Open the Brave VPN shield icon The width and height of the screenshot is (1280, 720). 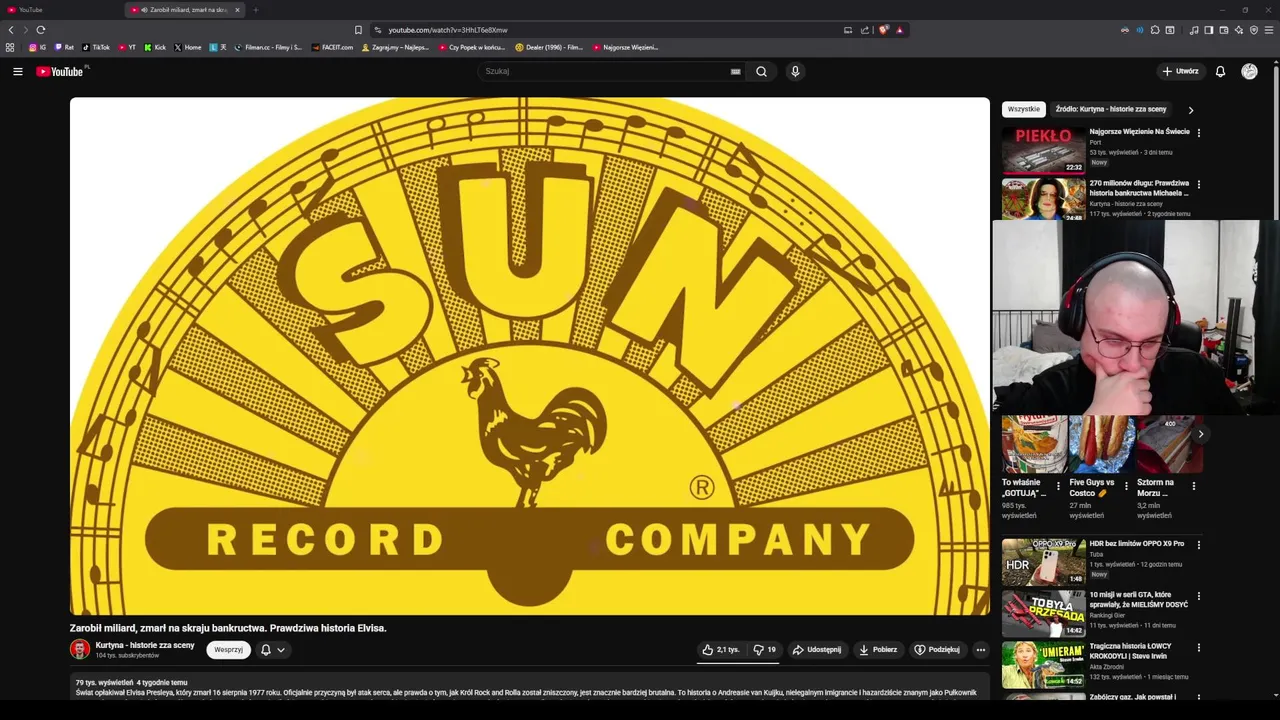(1254, 30)
